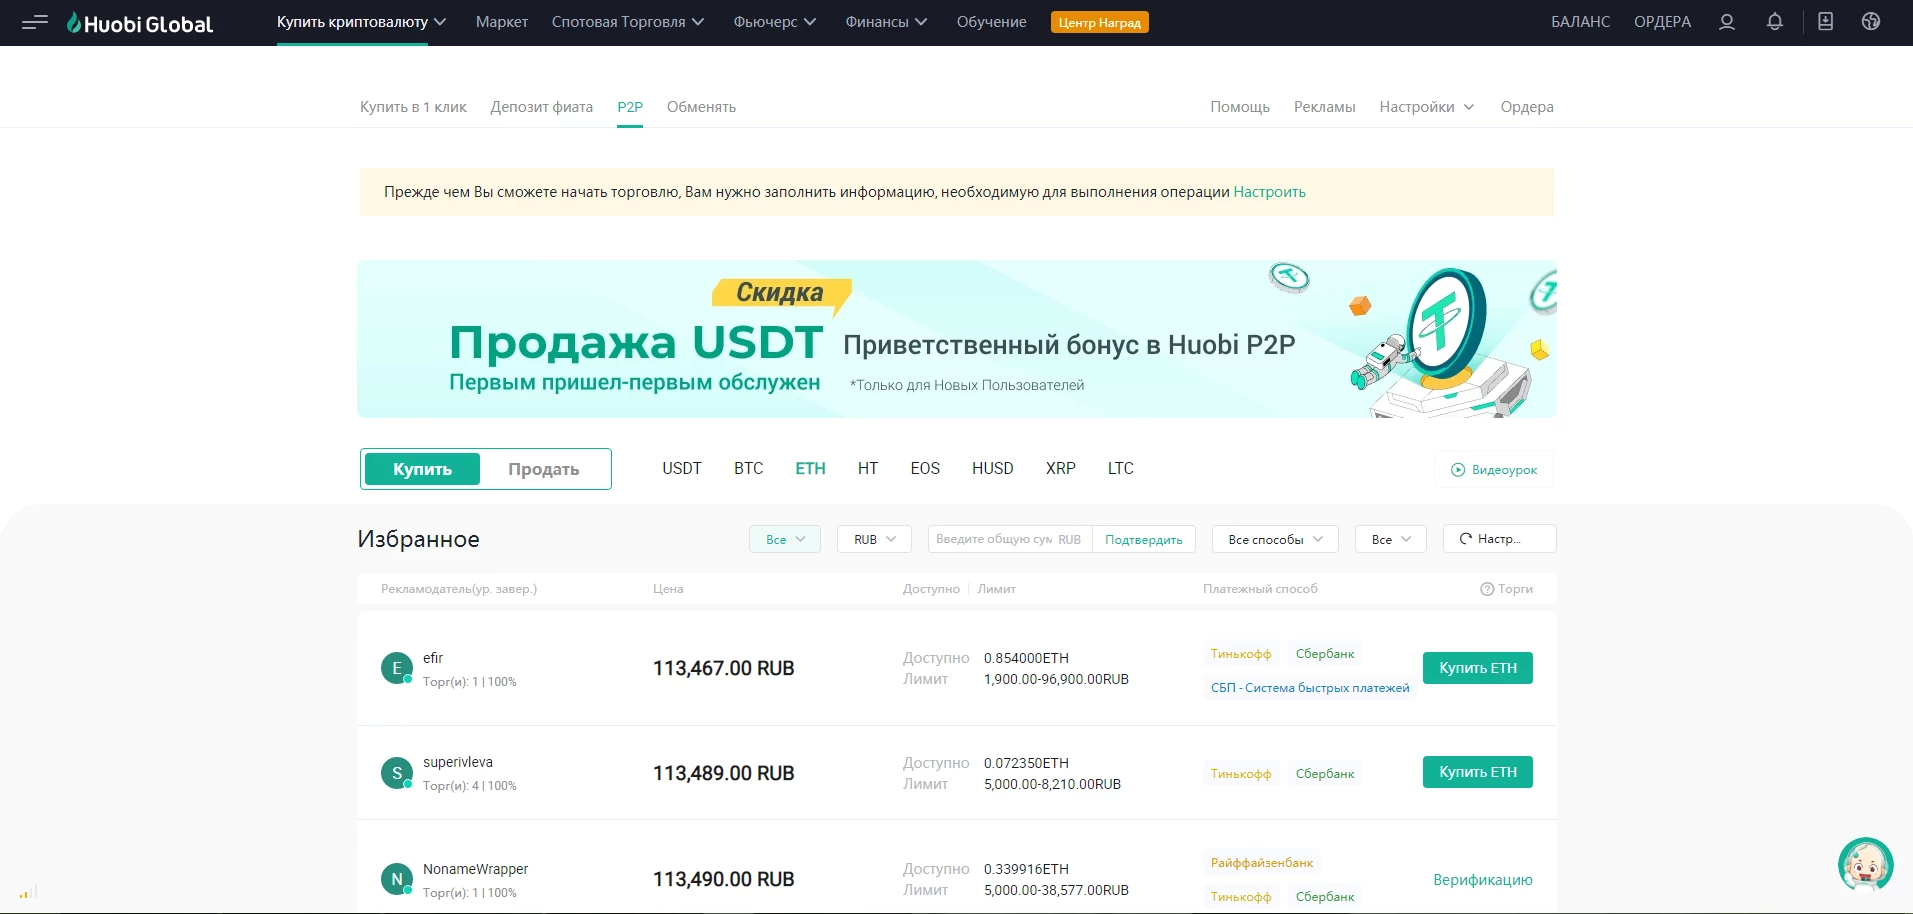Open Все способы payment dropdown
The height and width of the screenshot is (914, 1913).
1275,539
